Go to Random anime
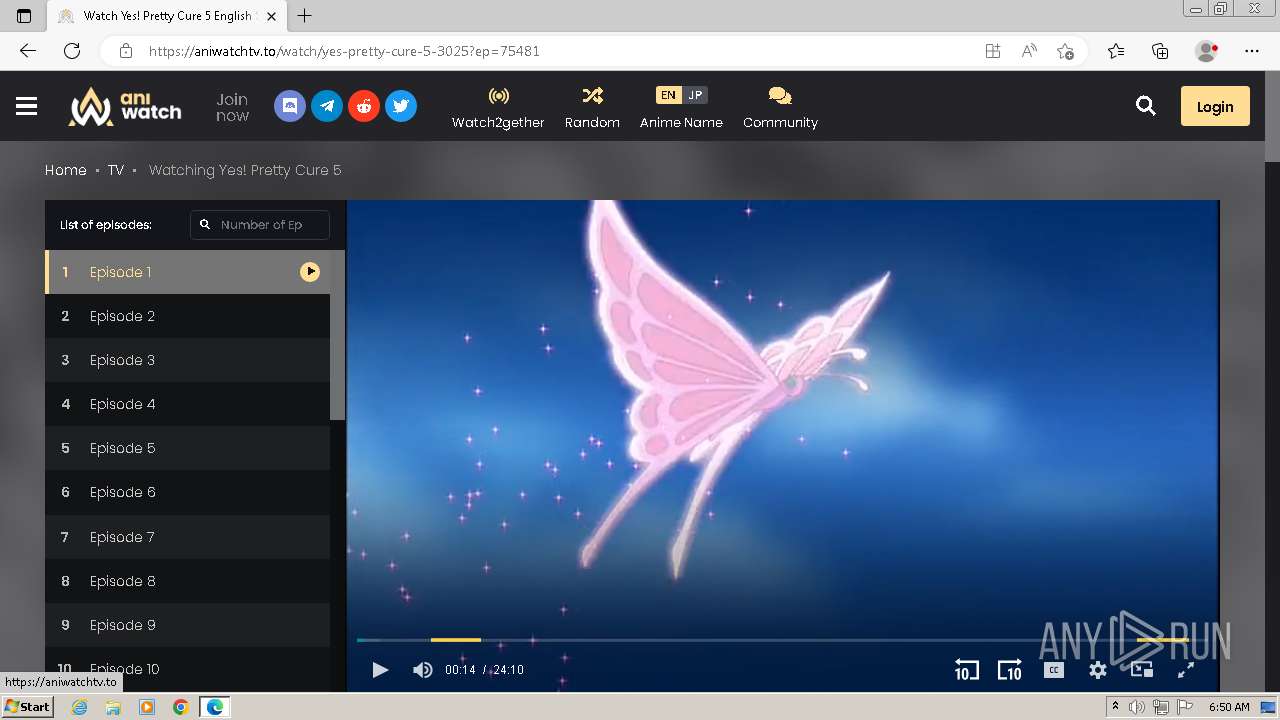The image size is (1280, 720). [592, 107]
